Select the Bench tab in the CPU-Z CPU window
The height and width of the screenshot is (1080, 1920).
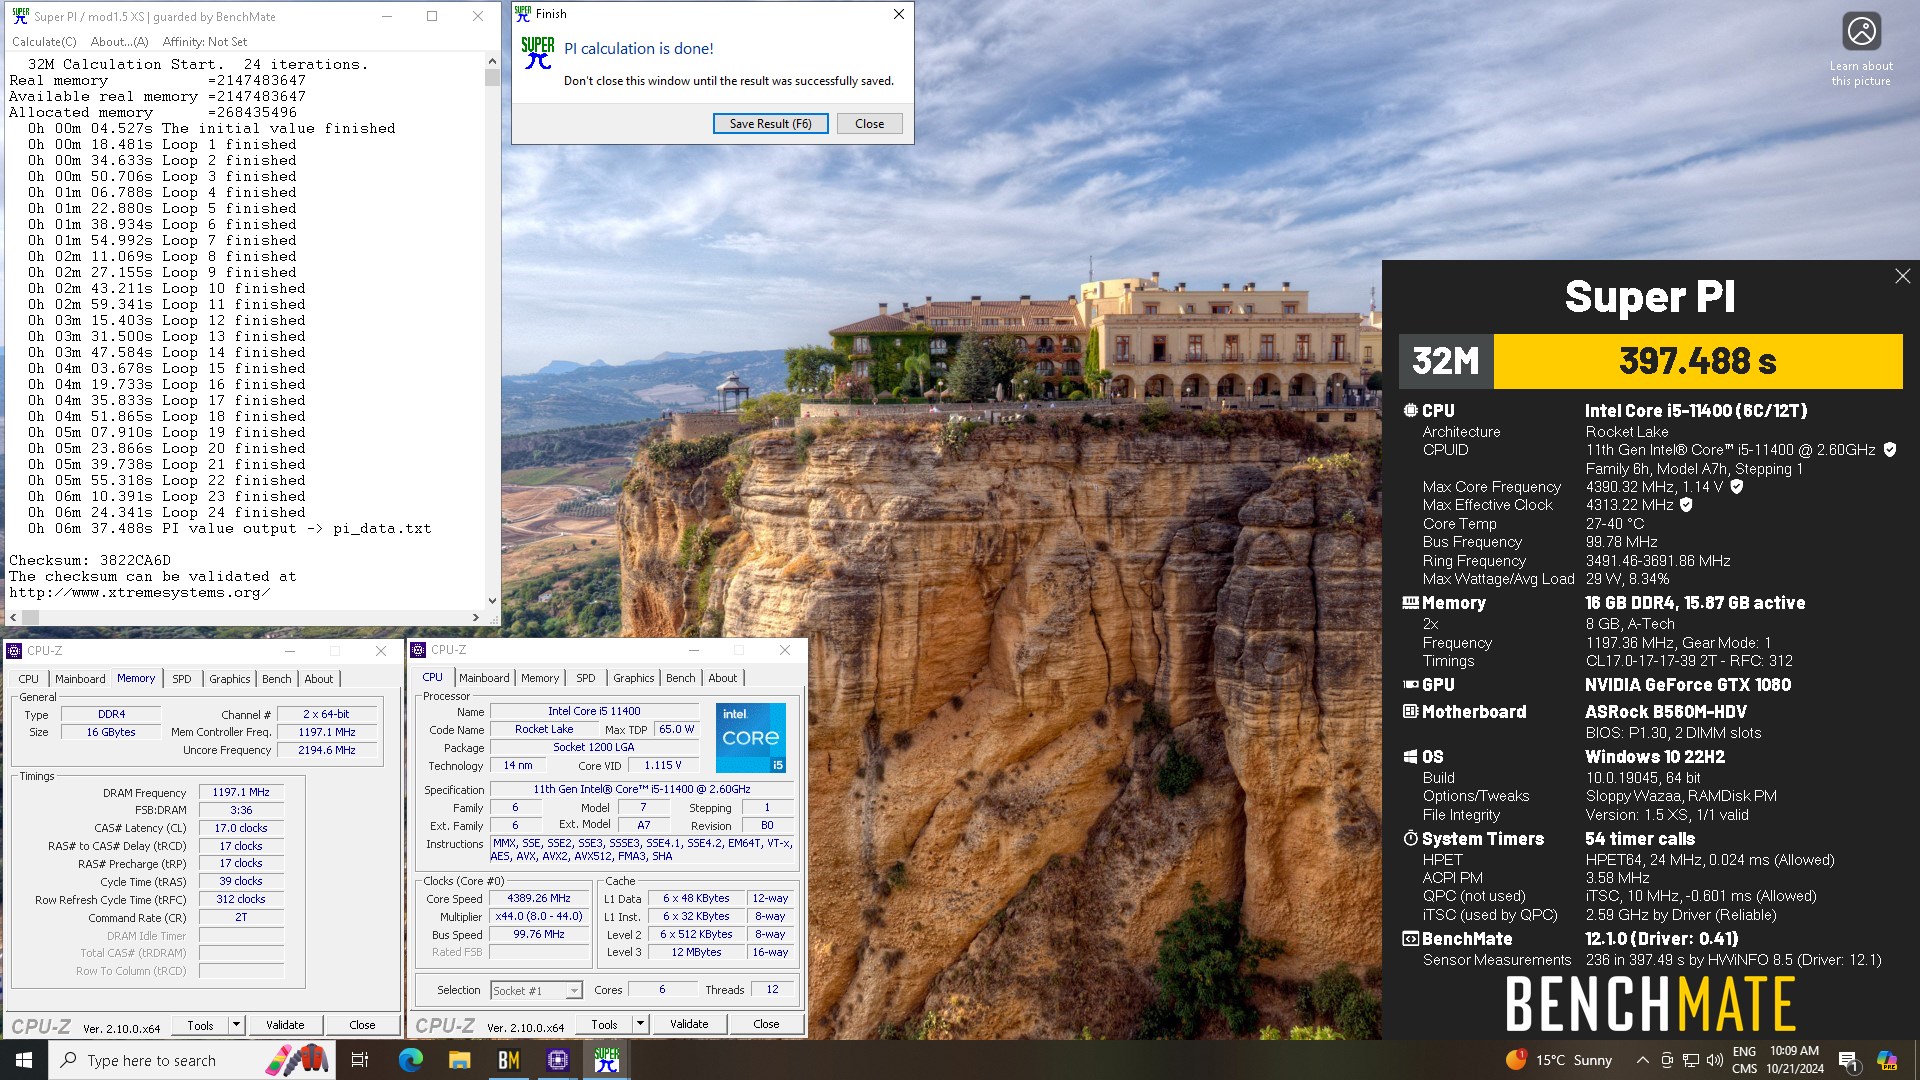tap(681, 678)
